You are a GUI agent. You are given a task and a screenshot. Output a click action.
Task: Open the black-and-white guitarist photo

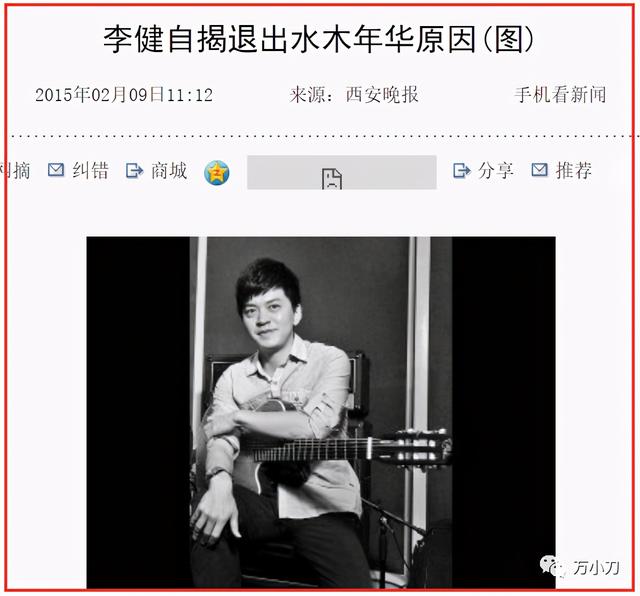[x=321, y=412]
